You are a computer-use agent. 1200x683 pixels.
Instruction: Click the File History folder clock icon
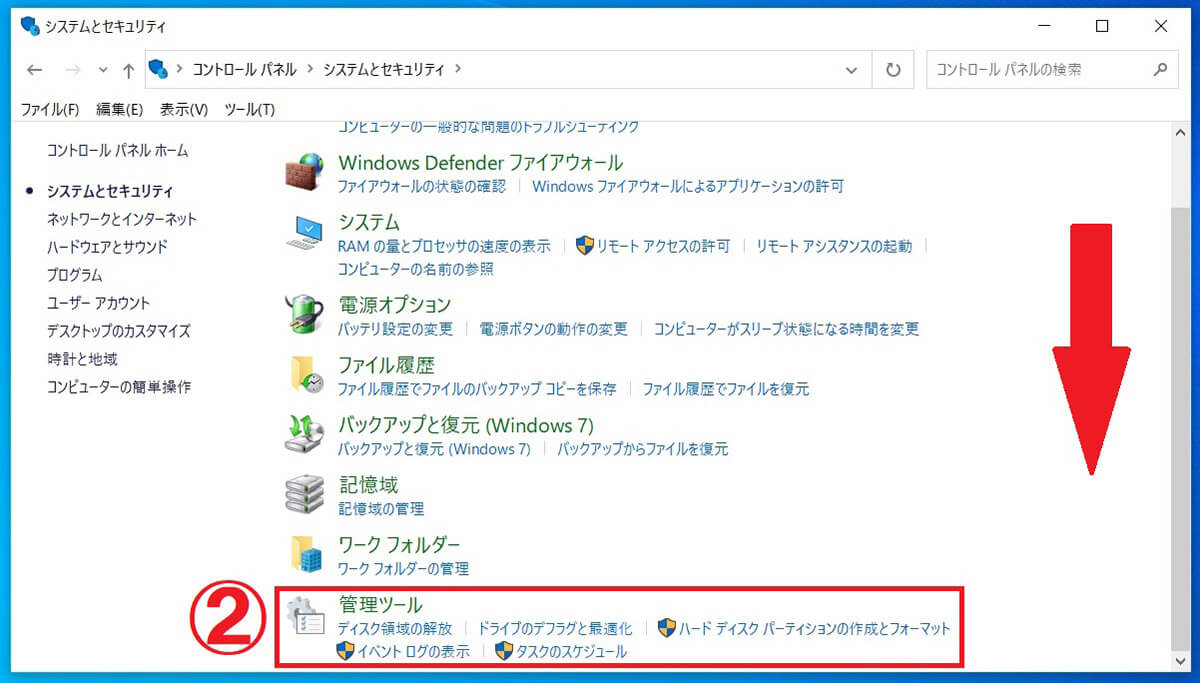pyautogui.click(x=305, y=374)
